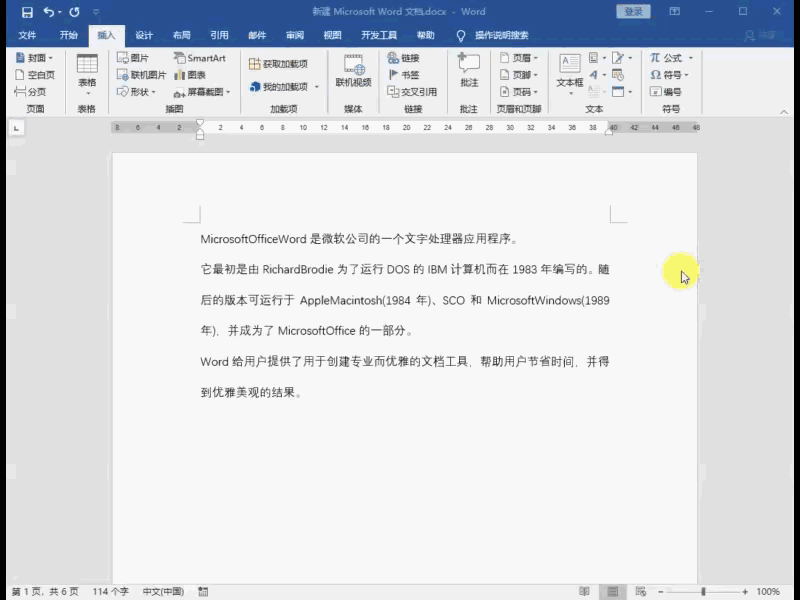This screenshot has width=800, height=600.
Task: Click the zoom slider in status bar
Action: pos(703,592)
